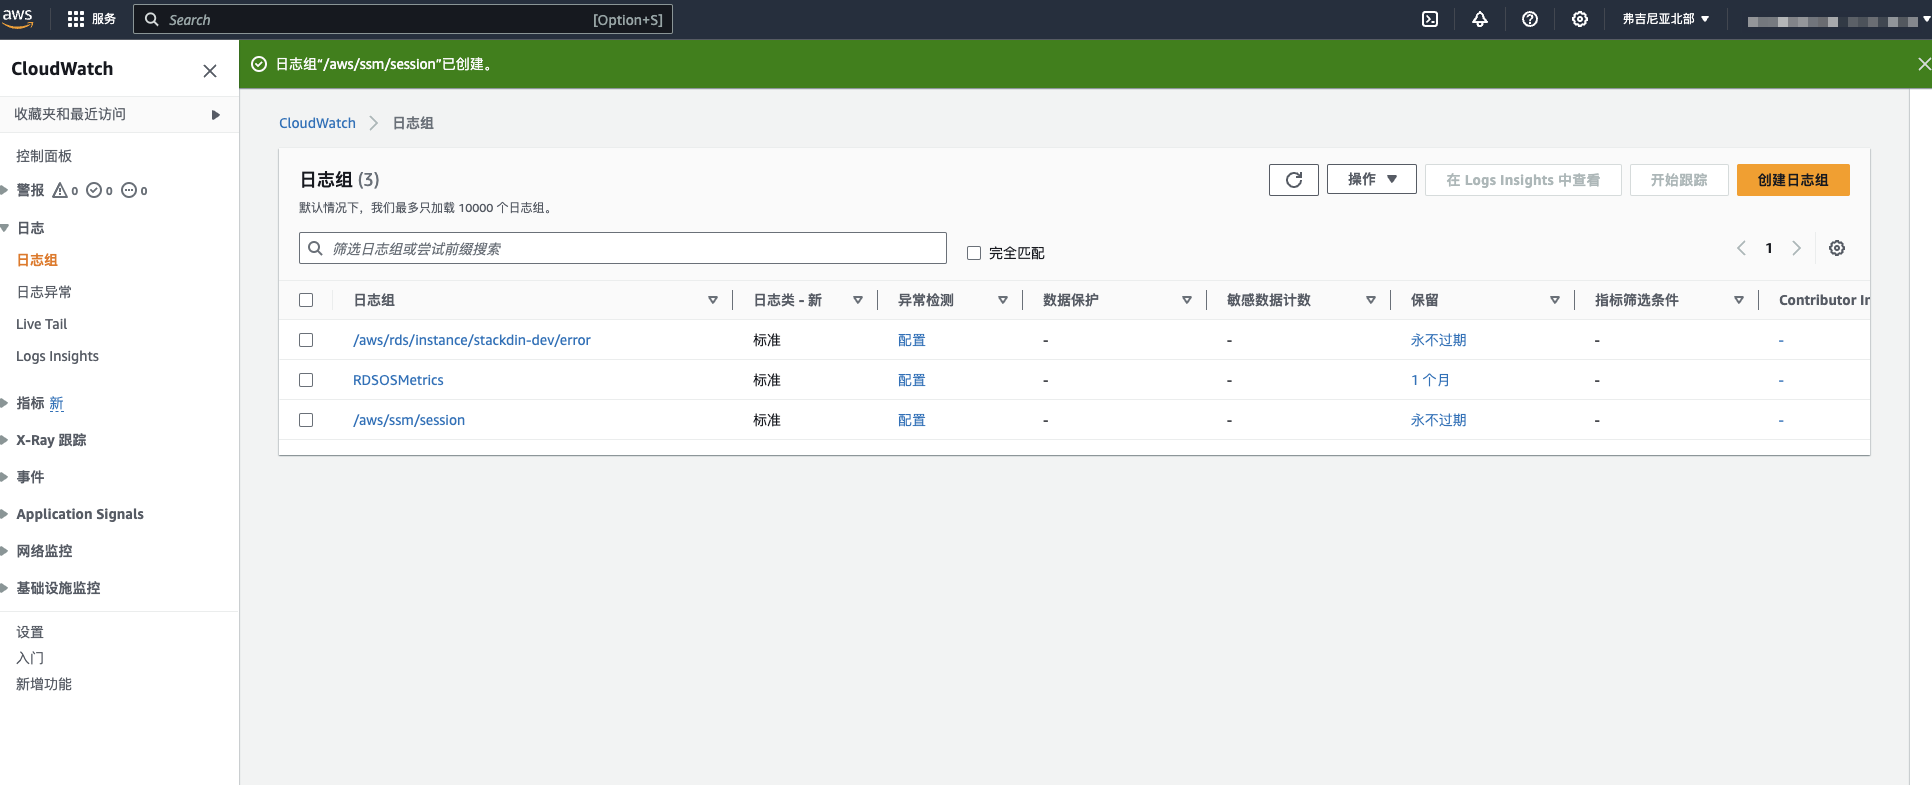Expand the 指标 navigation section
The width and height of the screenshot is (1932, 785).
click(x=4, y=403)
